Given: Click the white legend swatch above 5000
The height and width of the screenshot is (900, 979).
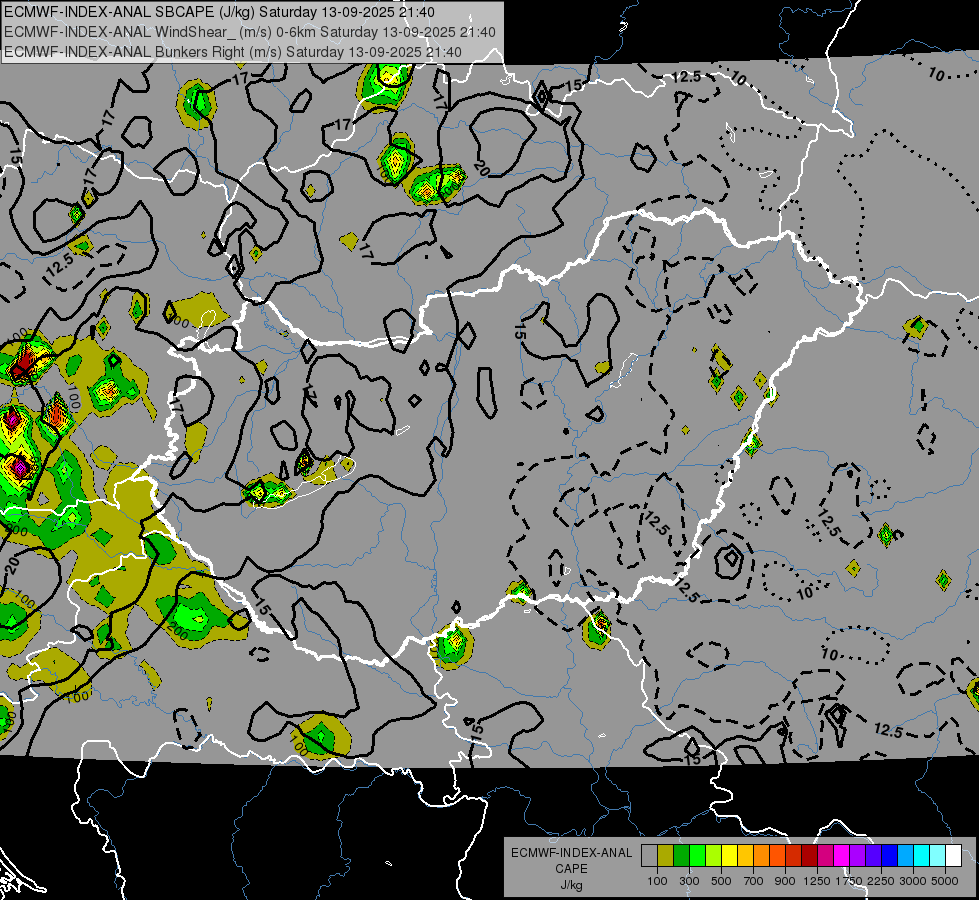Looking at the screenshot, I should click(953, 856).
